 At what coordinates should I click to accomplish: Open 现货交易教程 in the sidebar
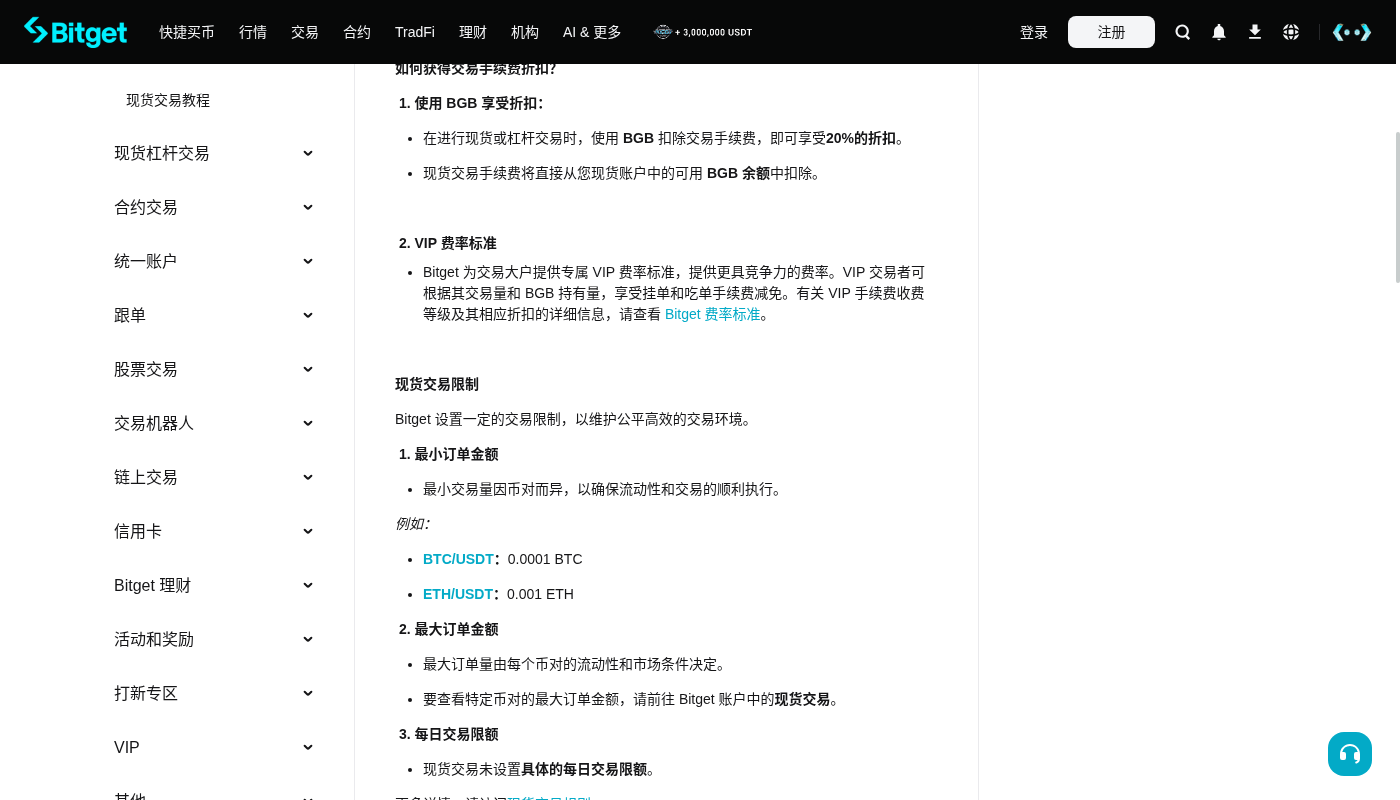coord(168,100)
